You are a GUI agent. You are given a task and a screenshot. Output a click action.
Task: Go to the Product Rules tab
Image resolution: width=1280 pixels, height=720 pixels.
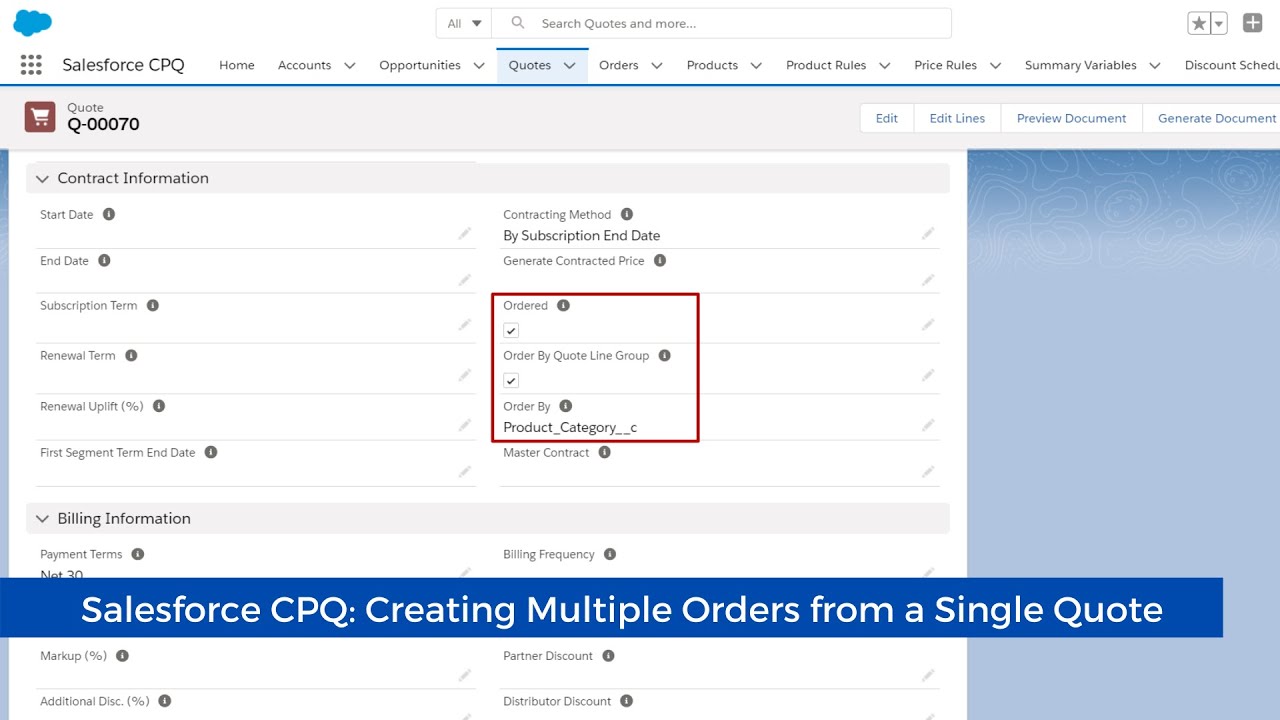pyautogui.click(x=826, y=65)
